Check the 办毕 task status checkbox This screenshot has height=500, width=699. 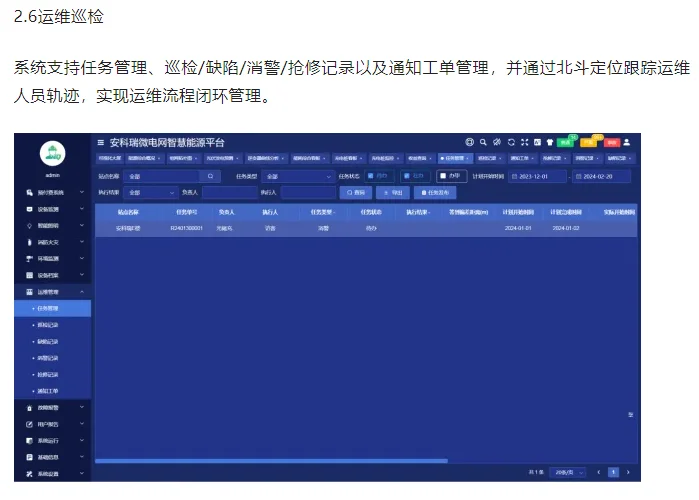(443, 176)
